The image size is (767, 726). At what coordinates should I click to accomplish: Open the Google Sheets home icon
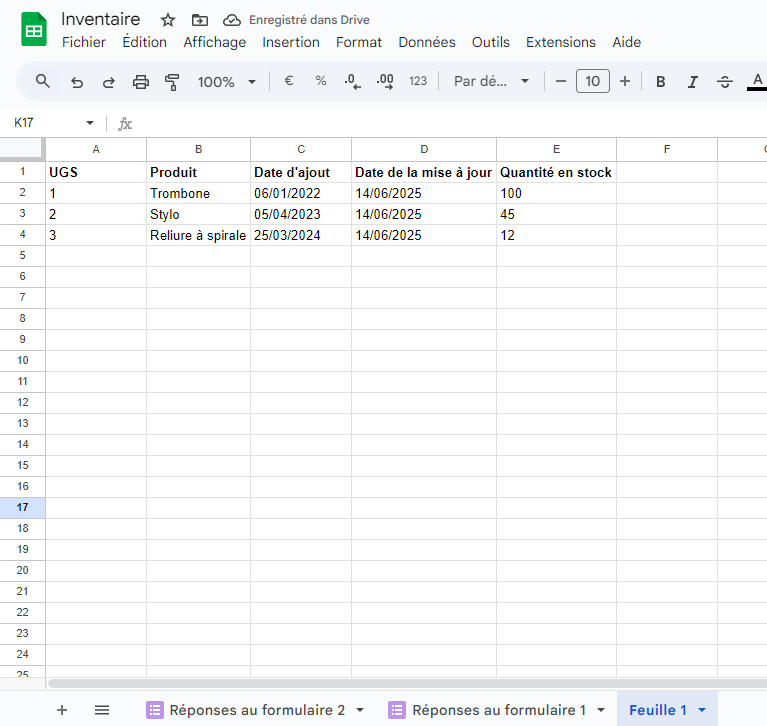34,30
